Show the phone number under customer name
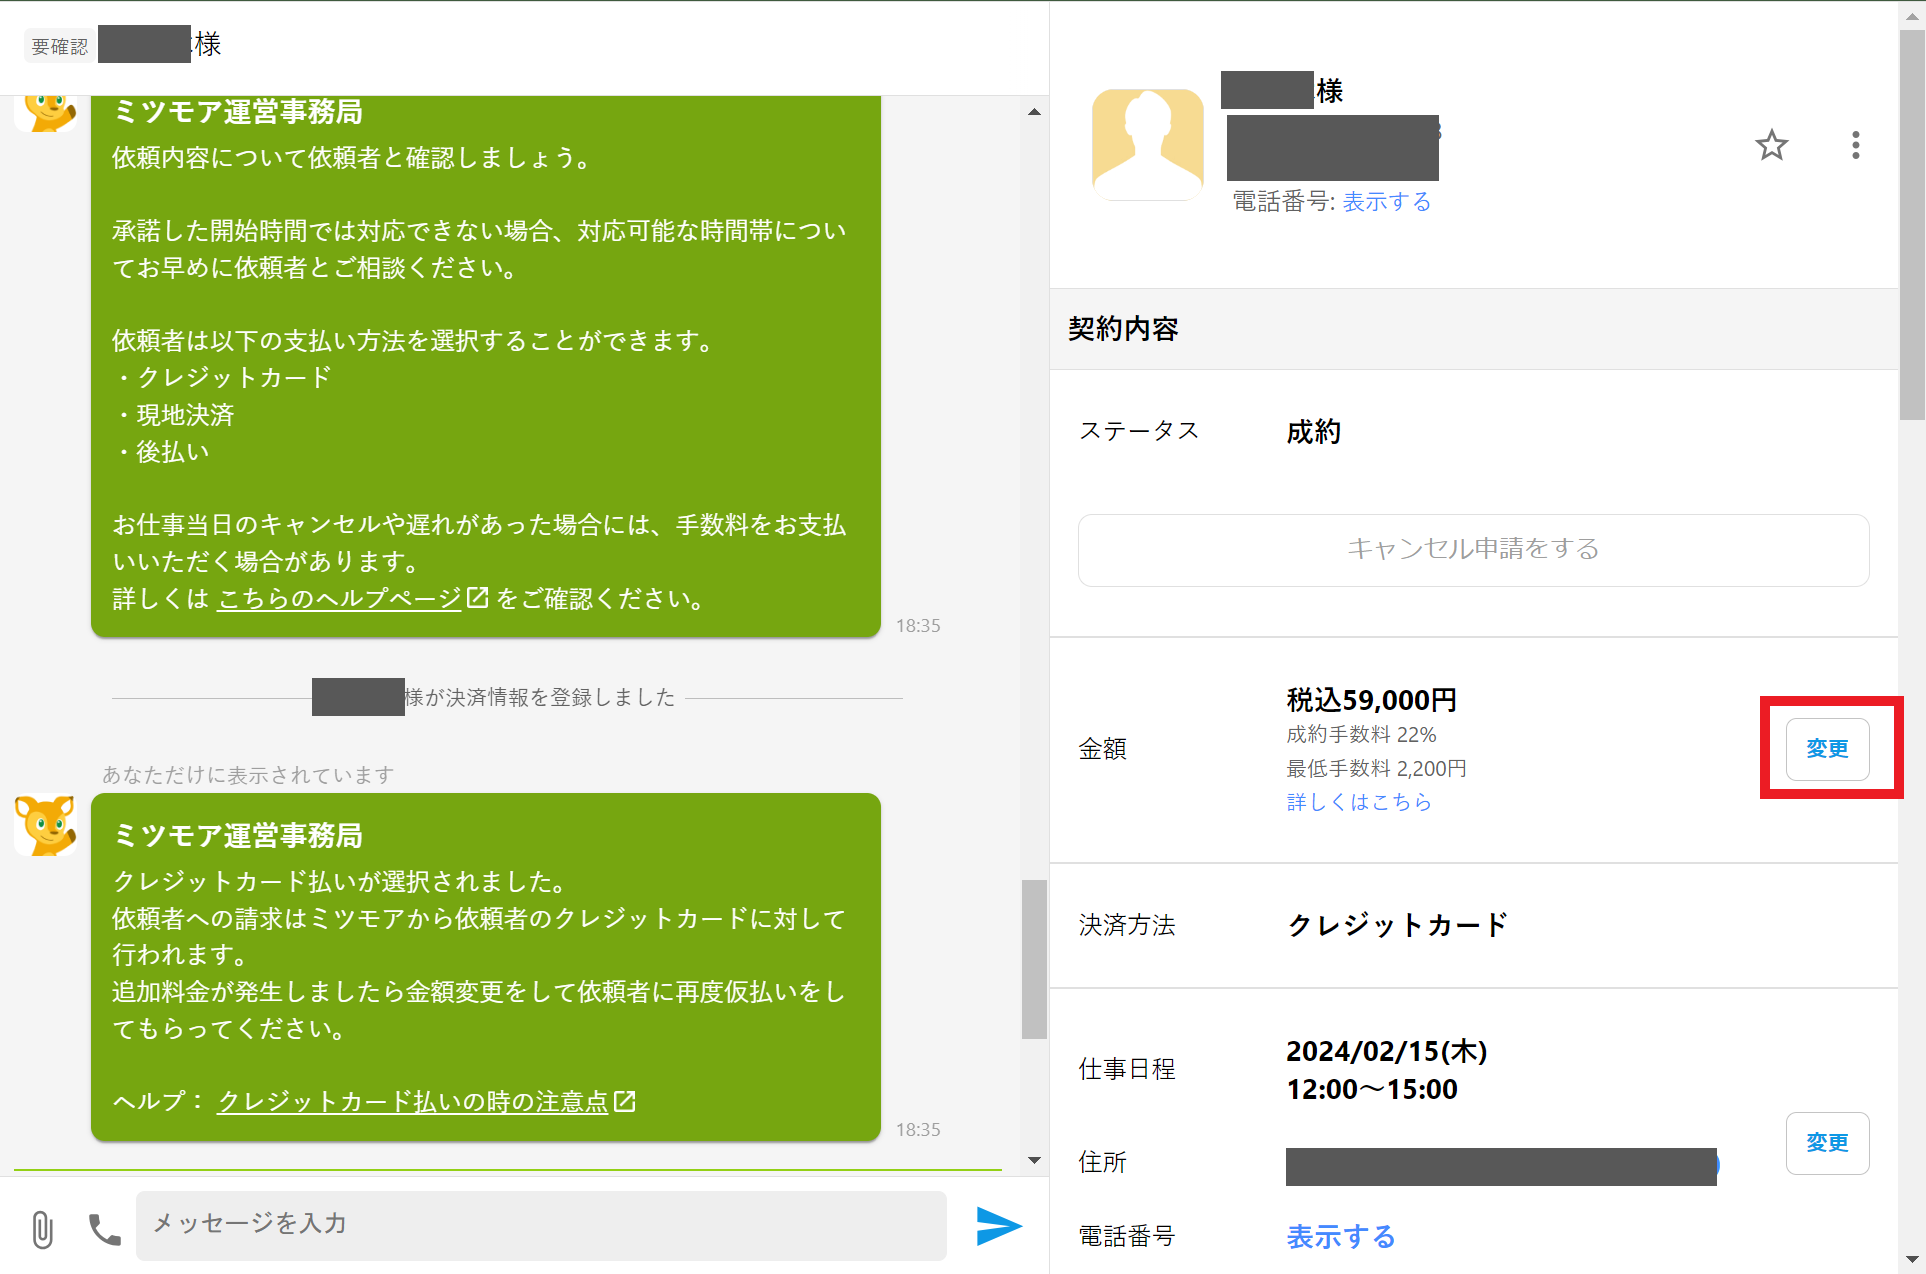This screenshot has height=1274, width=1926. [1386, 202]
